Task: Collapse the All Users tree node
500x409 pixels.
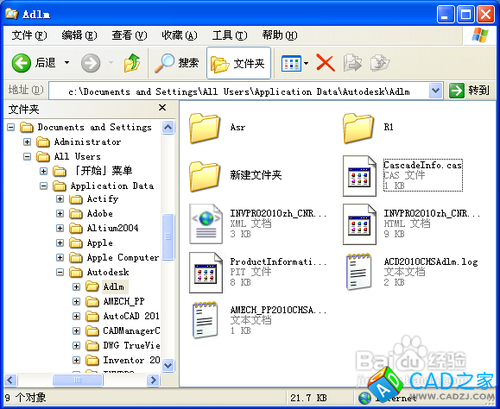Action: 27,157
